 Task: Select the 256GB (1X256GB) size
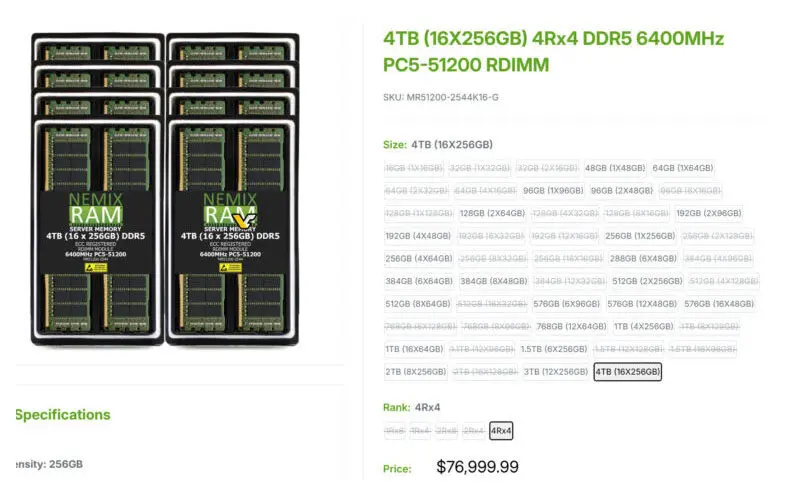640,236
